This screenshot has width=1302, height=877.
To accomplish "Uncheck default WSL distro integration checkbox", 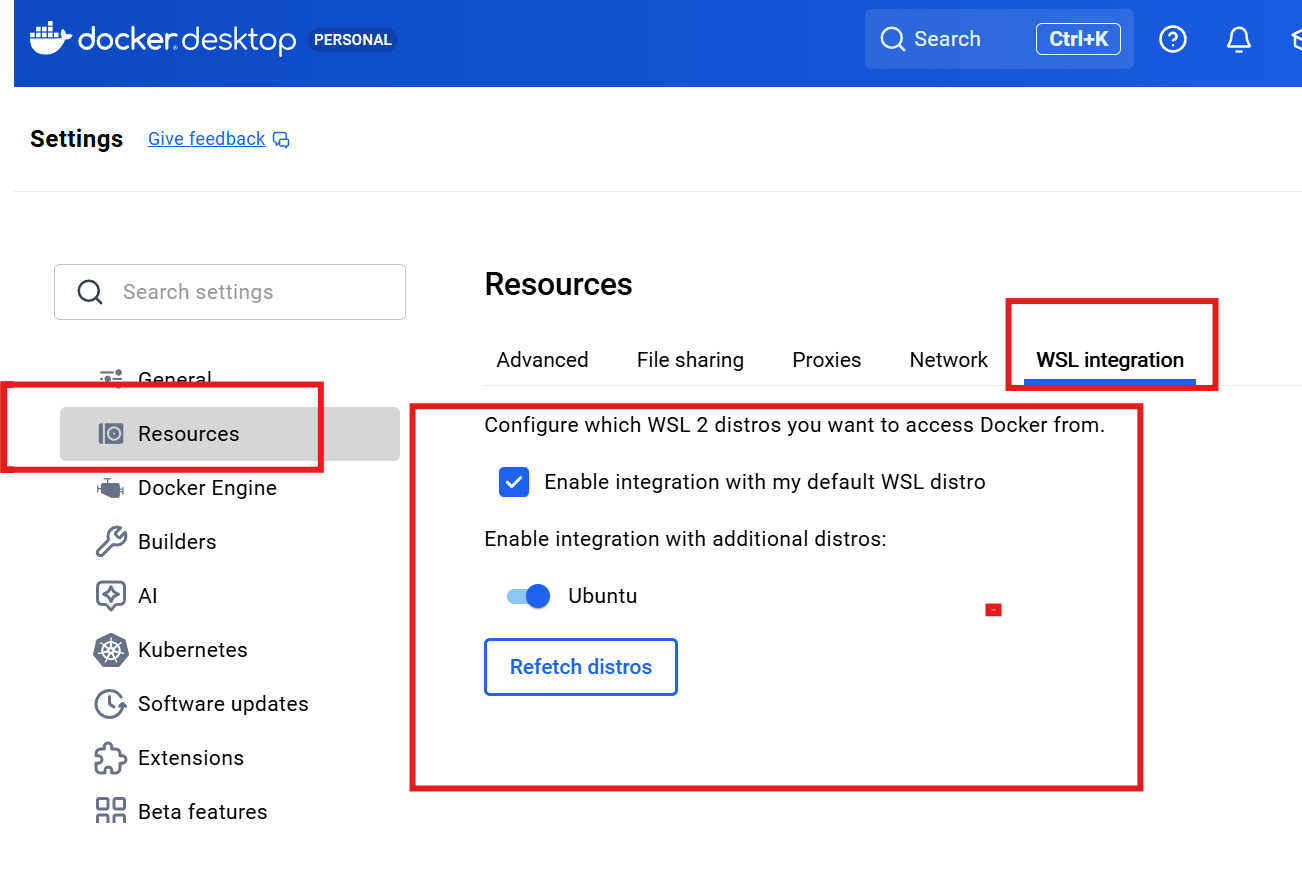I will [x=514, y=482].
